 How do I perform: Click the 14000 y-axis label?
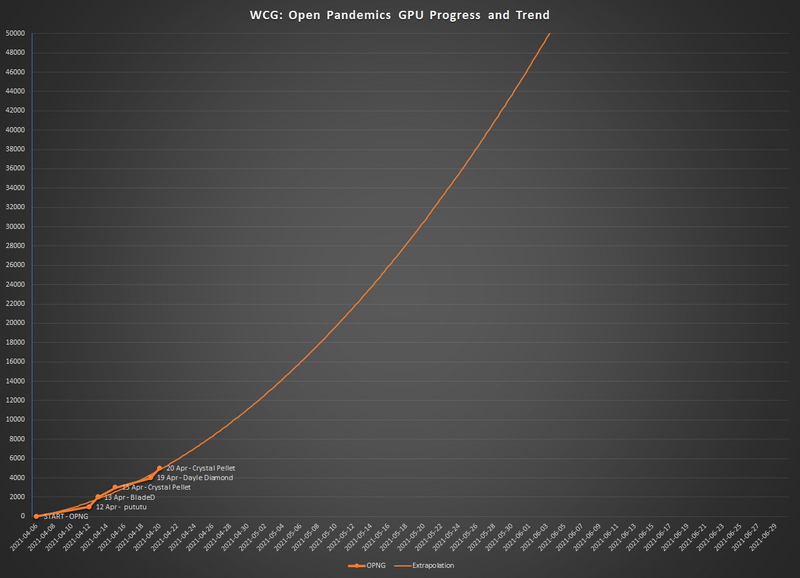15,381
